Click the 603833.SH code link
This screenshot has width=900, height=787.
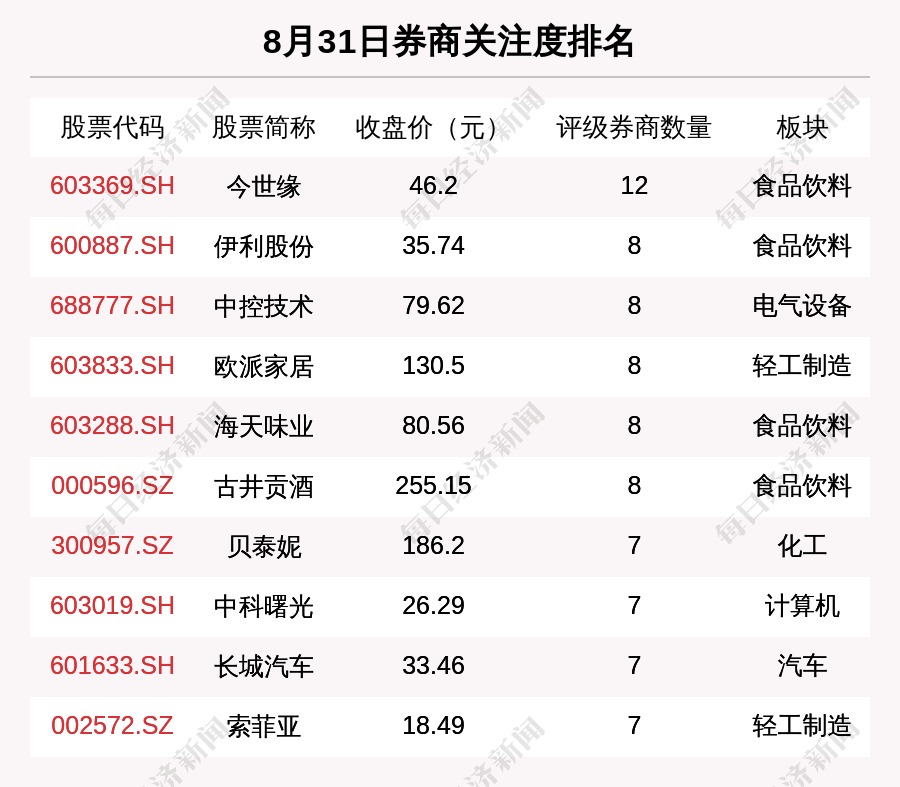[x=112, y=366]
